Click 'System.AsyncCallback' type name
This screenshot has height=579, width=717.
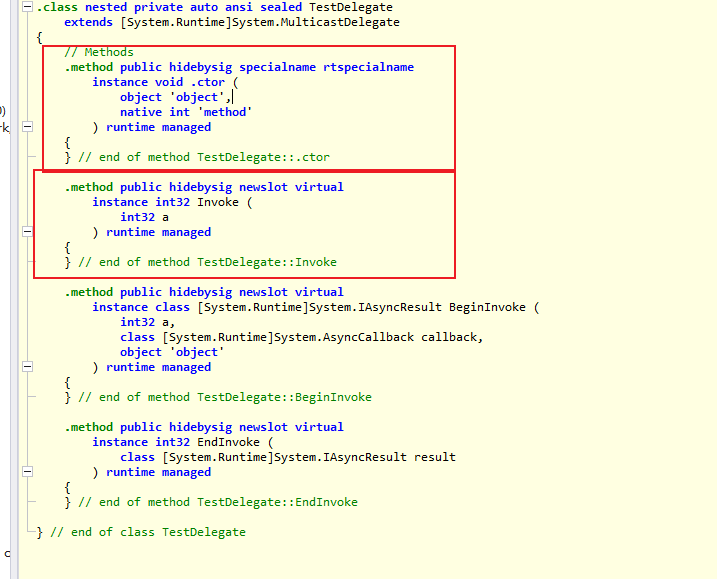(x=344, y=338)
